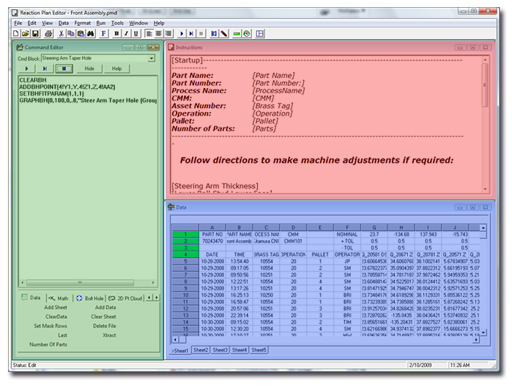Click the Help button in Command Editor
This screenshot has width=512, height=386.
117,69
